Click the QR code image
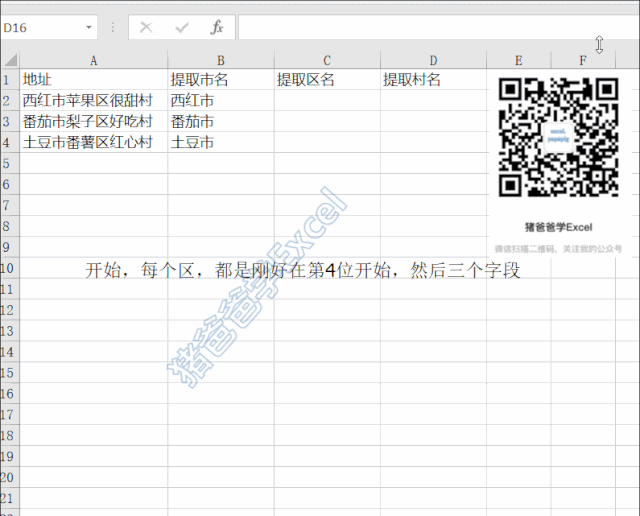 [x=558, y=137]
